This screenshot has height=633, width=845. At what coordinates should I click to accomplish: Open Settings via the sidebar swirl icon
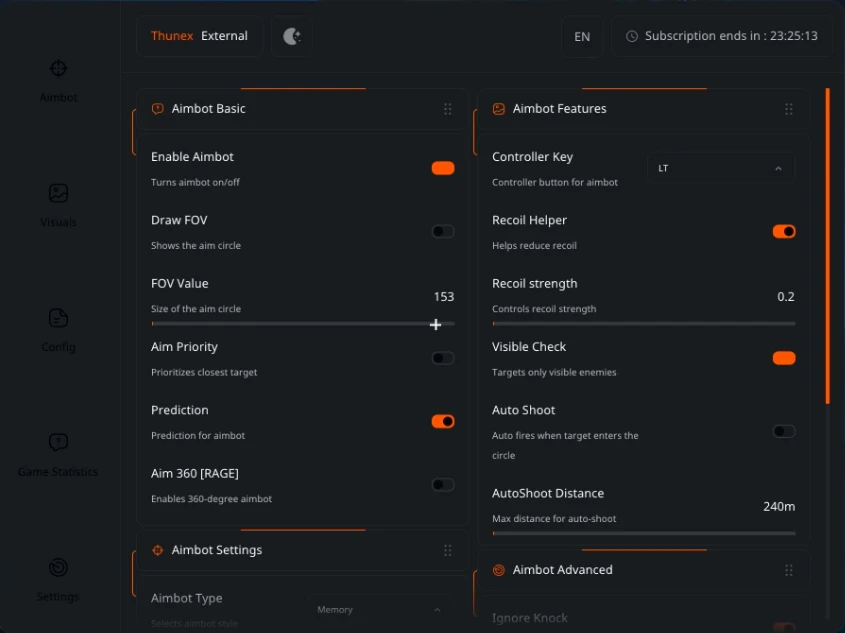58,567
